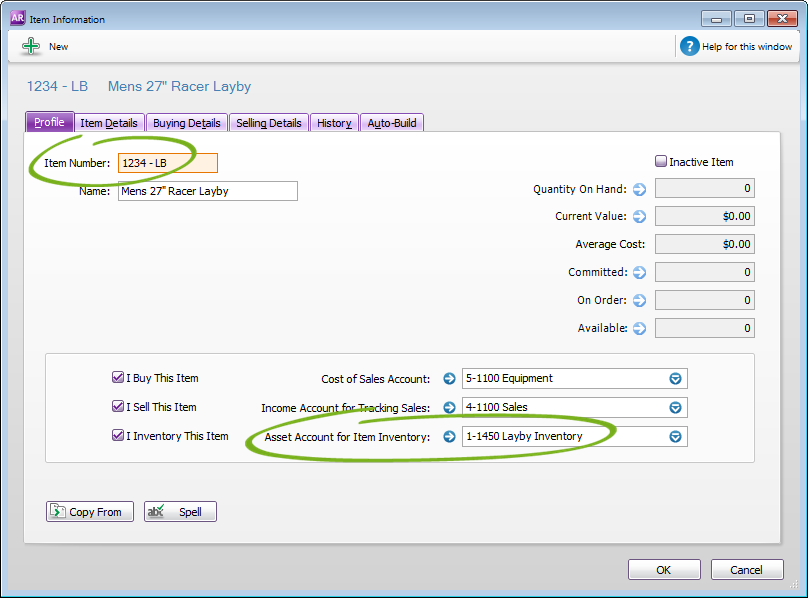This screenshot has height=598, width=808.
Task: Uncheck the I Buy This Item checkbox
Action: [117, 378]
